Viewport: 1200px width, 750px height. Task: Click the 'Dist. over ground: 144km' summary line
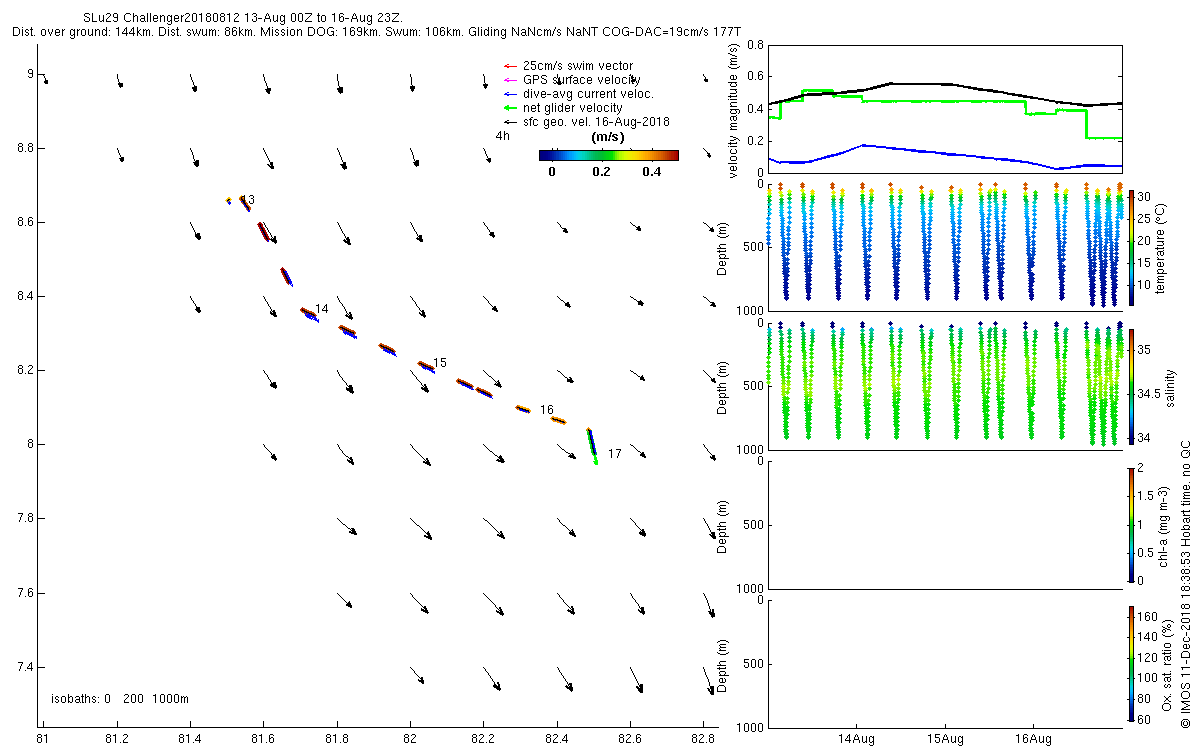click(377, 33)
